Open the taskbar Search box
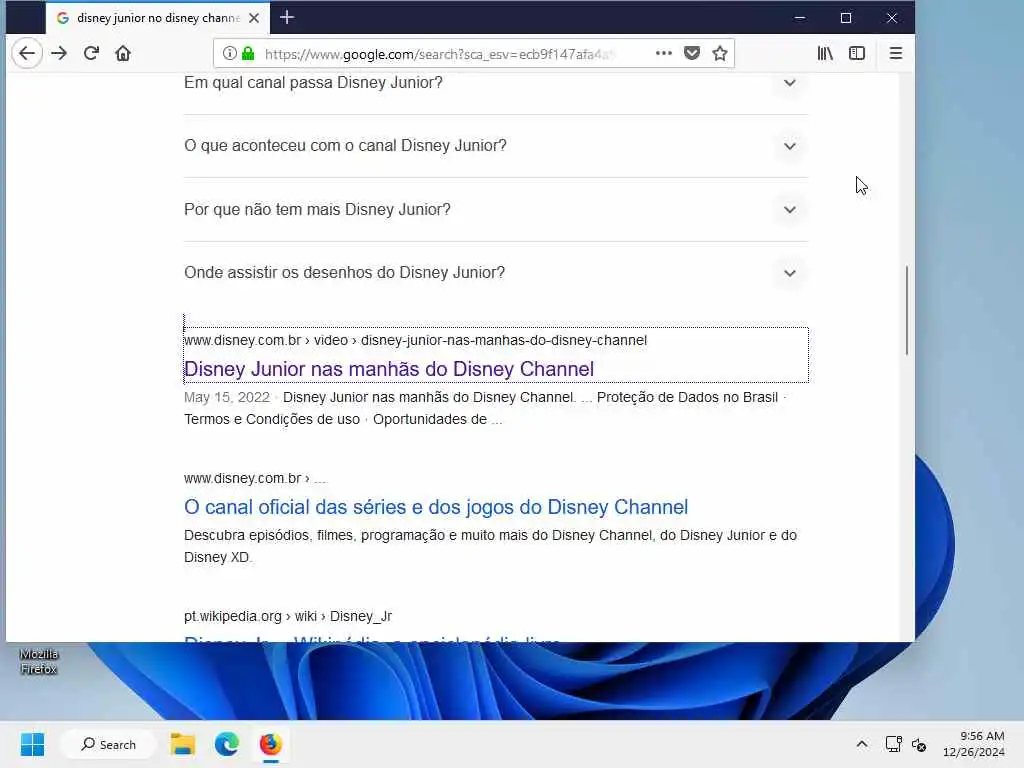1024x768 pixels. (x=108, y=744)
